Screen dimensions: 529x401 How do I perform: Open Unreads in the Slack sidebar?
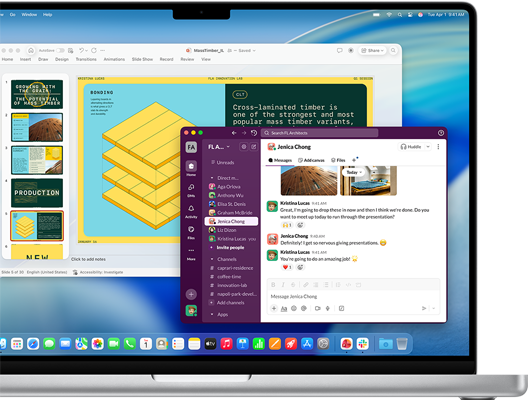coord(223,163)
